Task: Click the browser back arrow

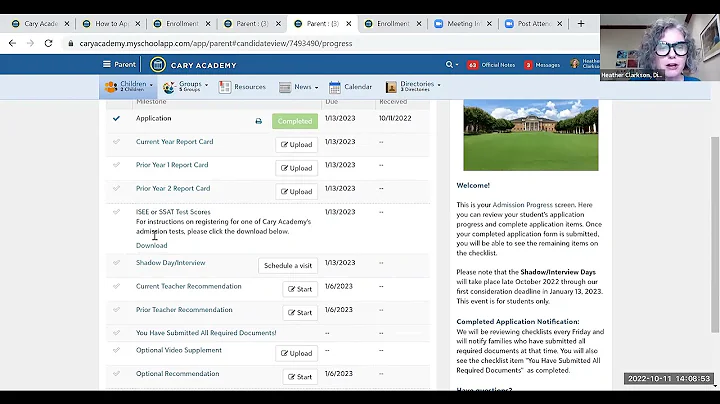Action: pyautogui.click(x=12, y=43)
